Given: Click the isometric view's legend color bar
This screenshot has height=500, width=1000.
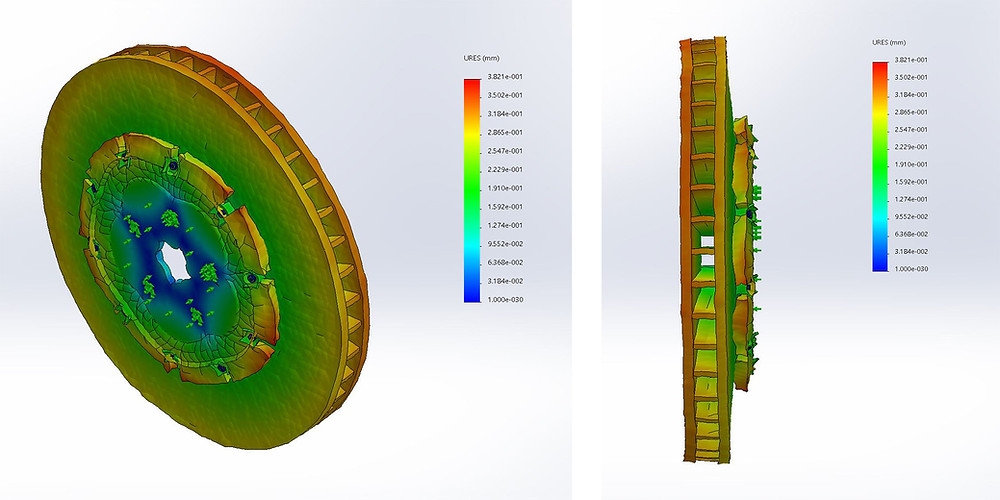Looking at the screenshot, I should 472,190.
